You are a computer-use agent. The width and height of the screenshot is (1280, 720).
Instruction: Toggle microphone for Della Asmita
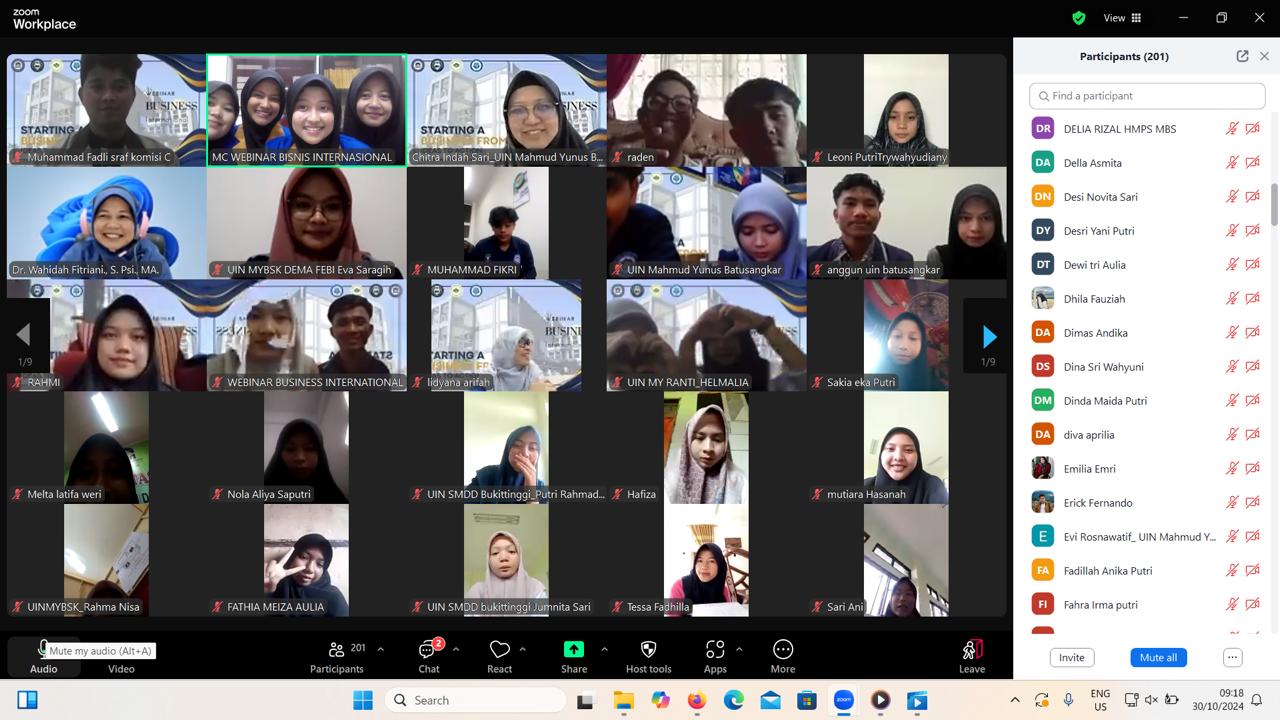click(1232, 163)
